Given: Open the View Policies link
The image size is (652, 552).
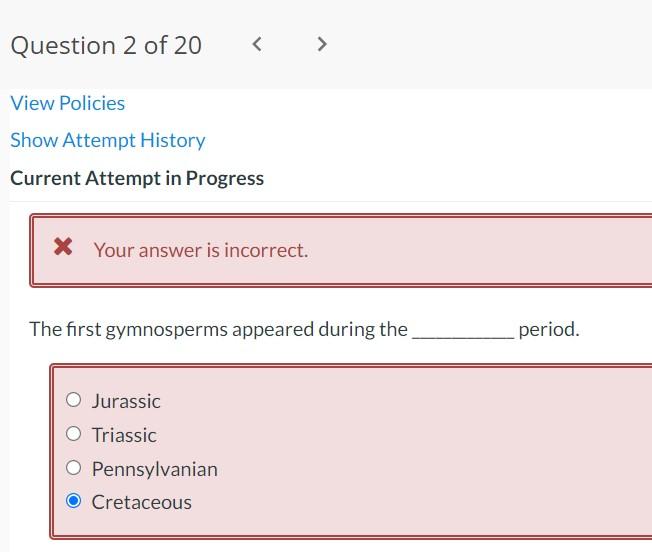Looking at the screenshot, I should (67, 103).
